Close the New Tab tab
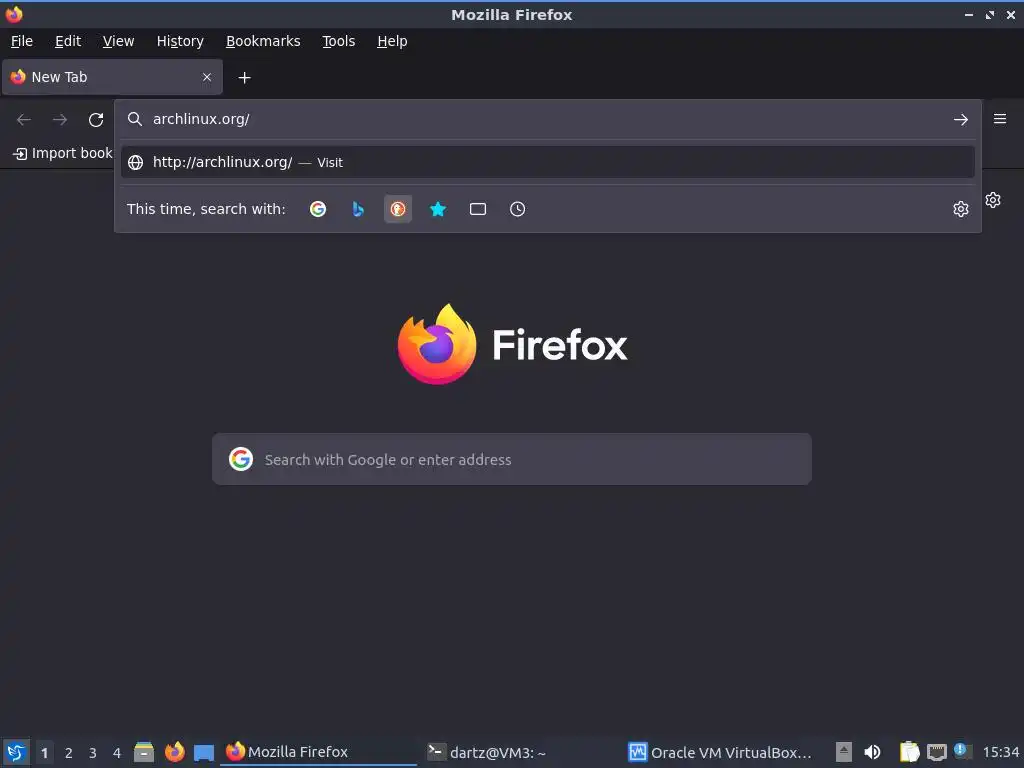Screen dimensions: 1024x768 click(x=207, y=77)
